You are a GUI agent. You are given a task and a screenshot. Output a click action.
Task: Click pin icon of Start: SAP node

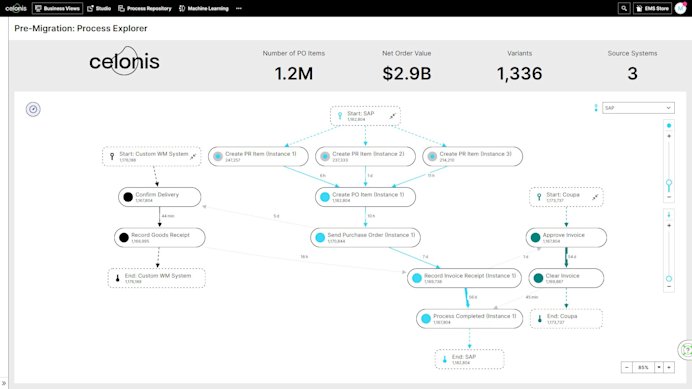340,116
